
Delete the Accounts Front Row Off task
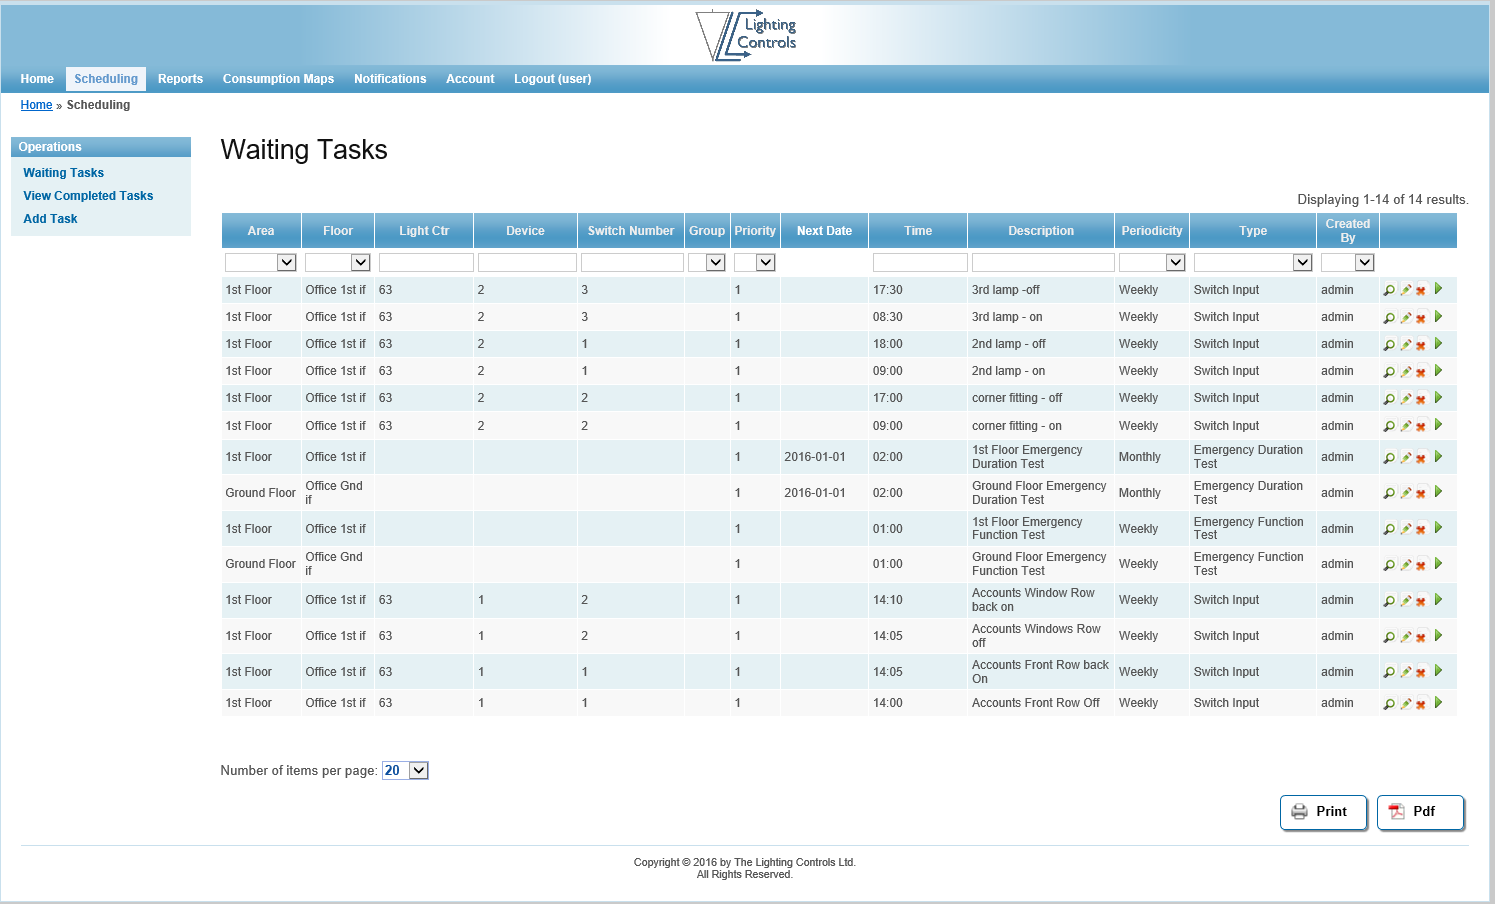(1420, 703)
